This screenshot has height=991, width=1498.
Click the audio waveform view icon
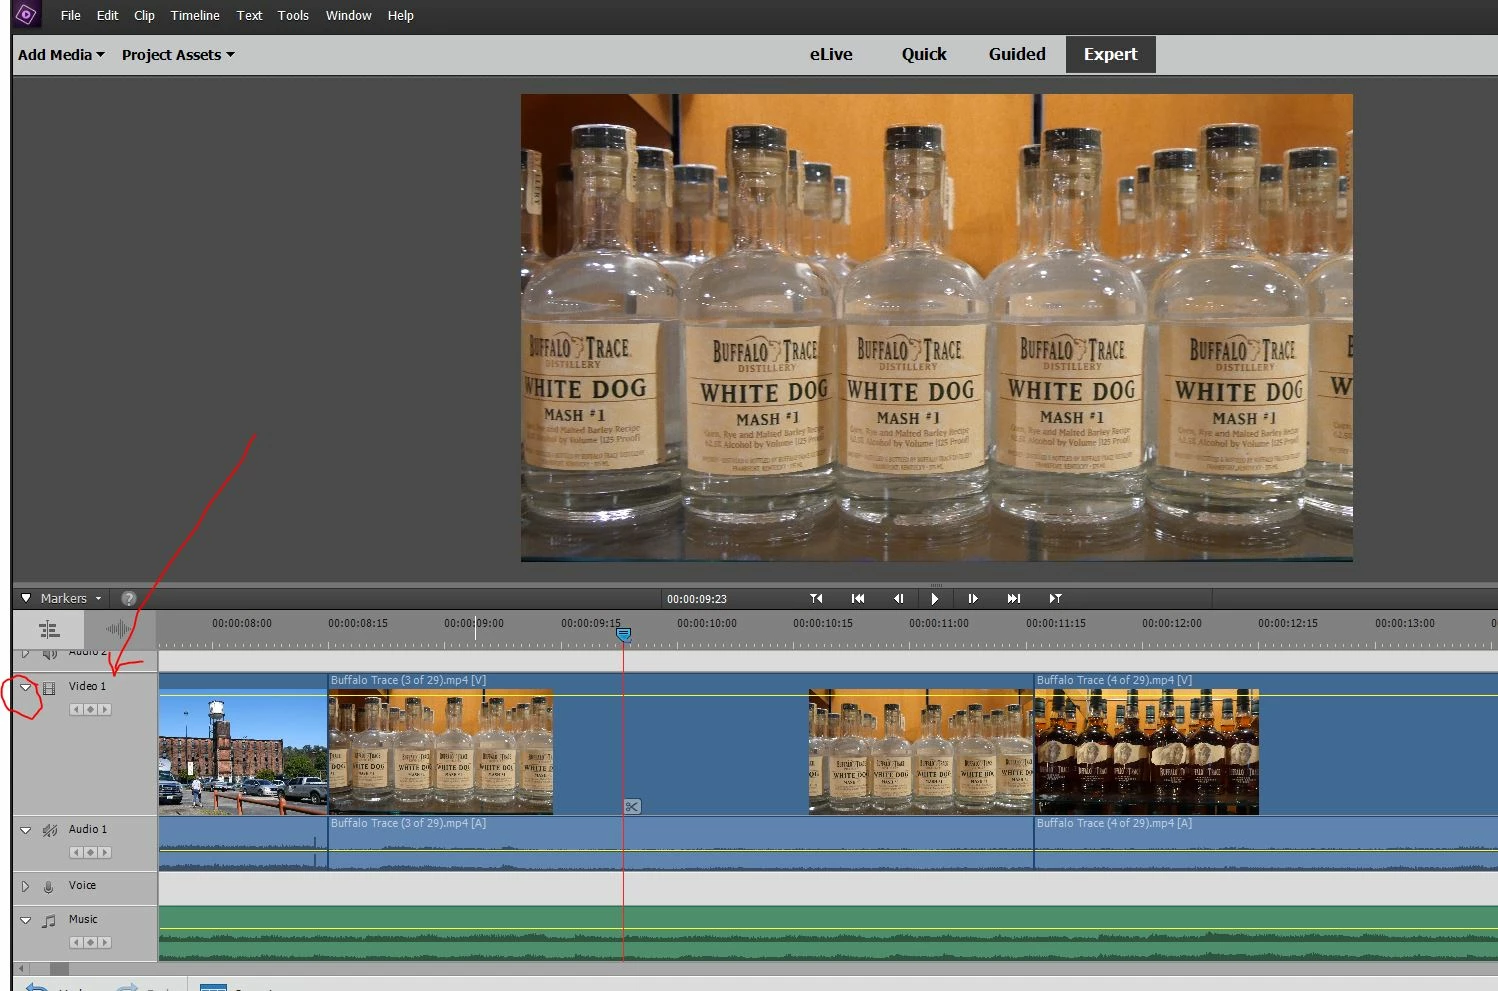(119, 629)
